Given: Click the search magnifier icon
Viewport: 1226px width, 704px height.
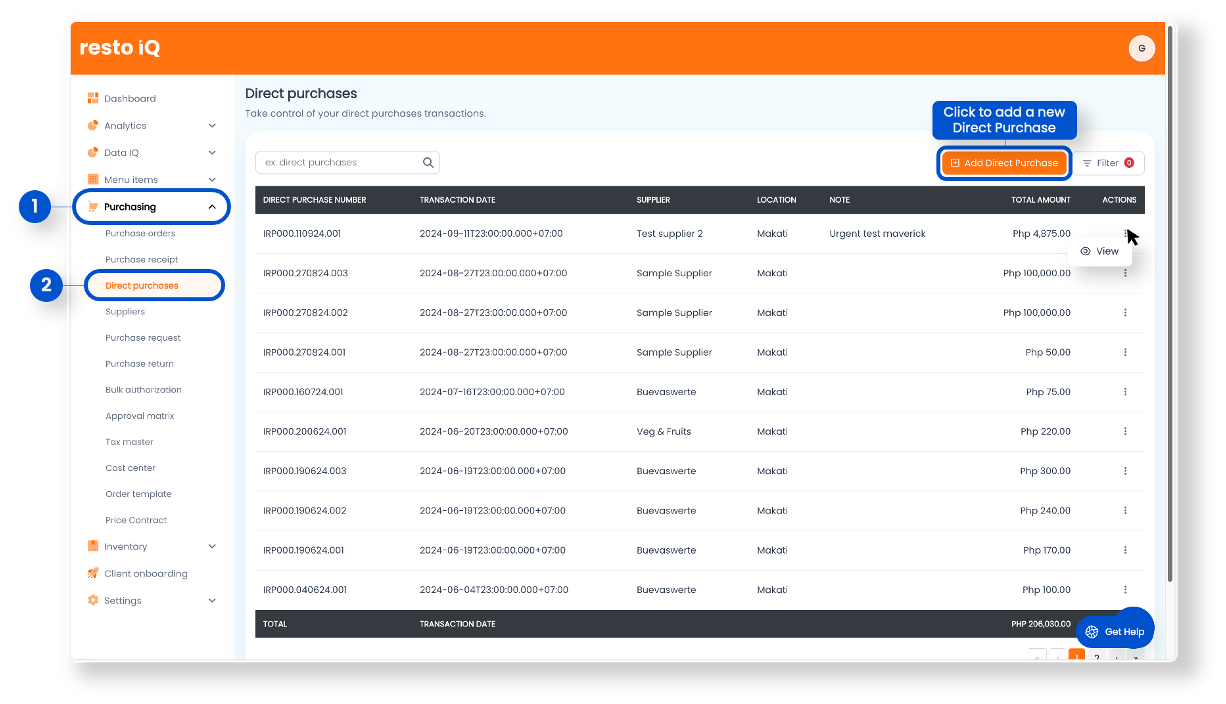Looking at the screenshot, I should click(x=428, y=162).
